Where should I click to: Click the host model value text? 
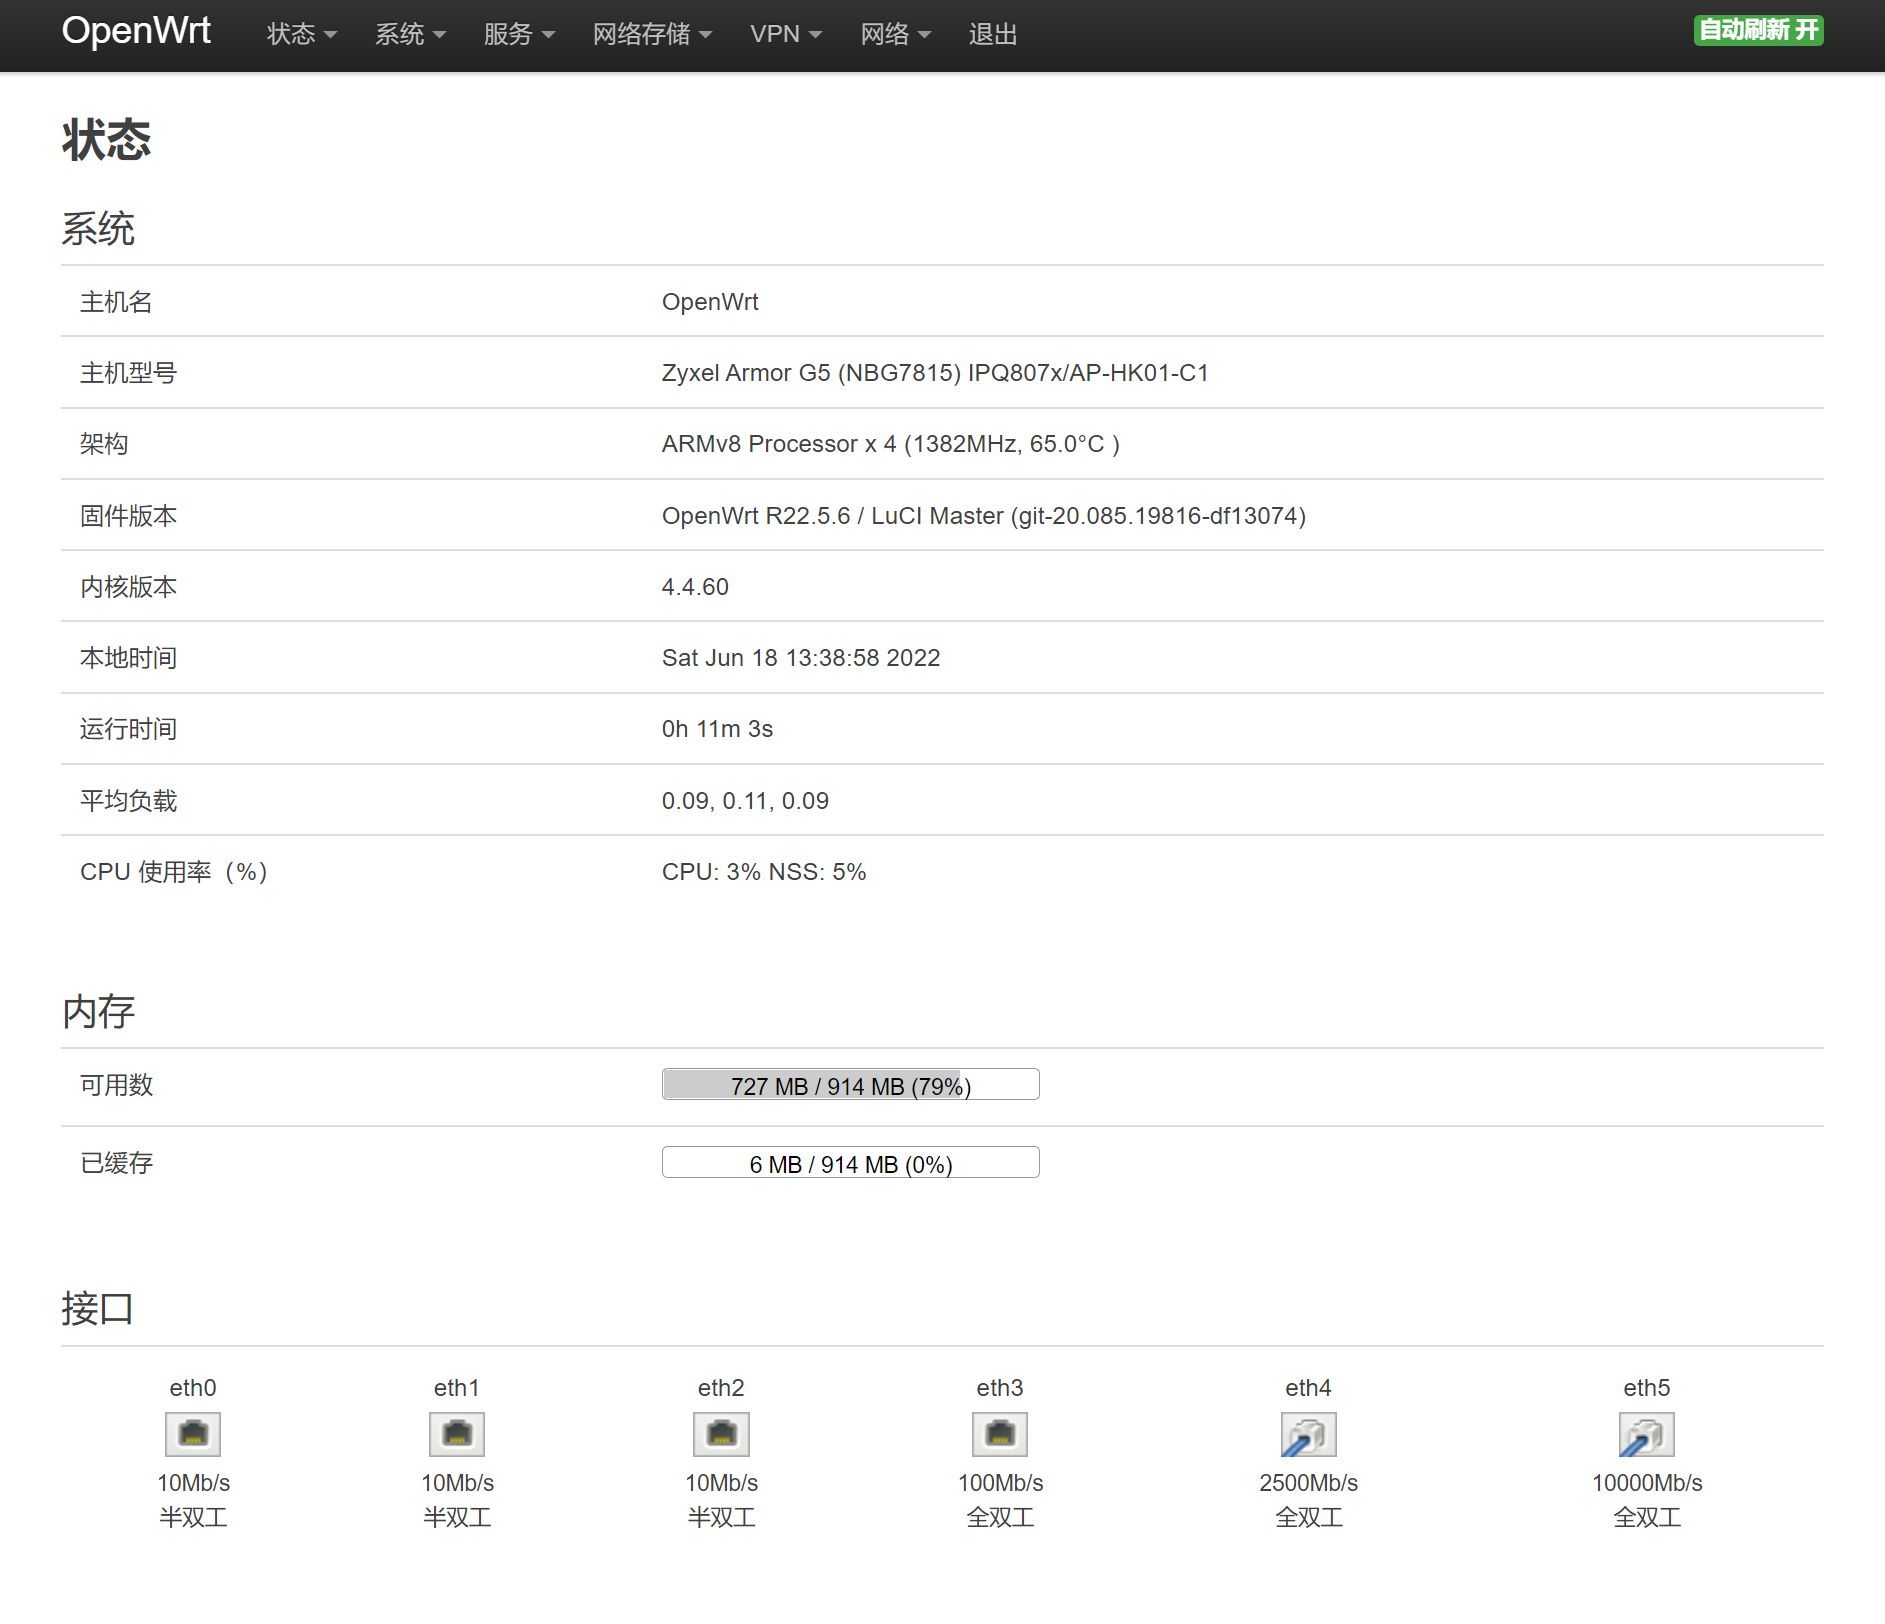(x=934, y=373)
